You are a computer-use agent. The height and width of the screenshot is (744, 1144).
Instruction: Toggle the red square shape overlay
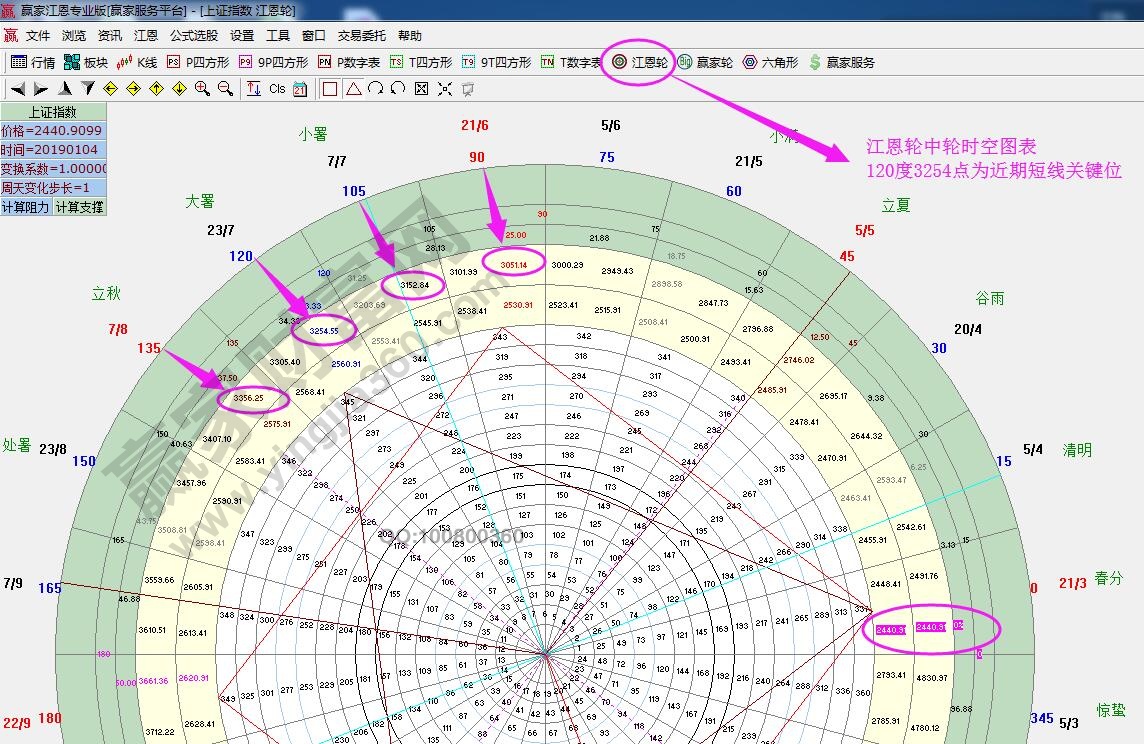click(330, 89)
